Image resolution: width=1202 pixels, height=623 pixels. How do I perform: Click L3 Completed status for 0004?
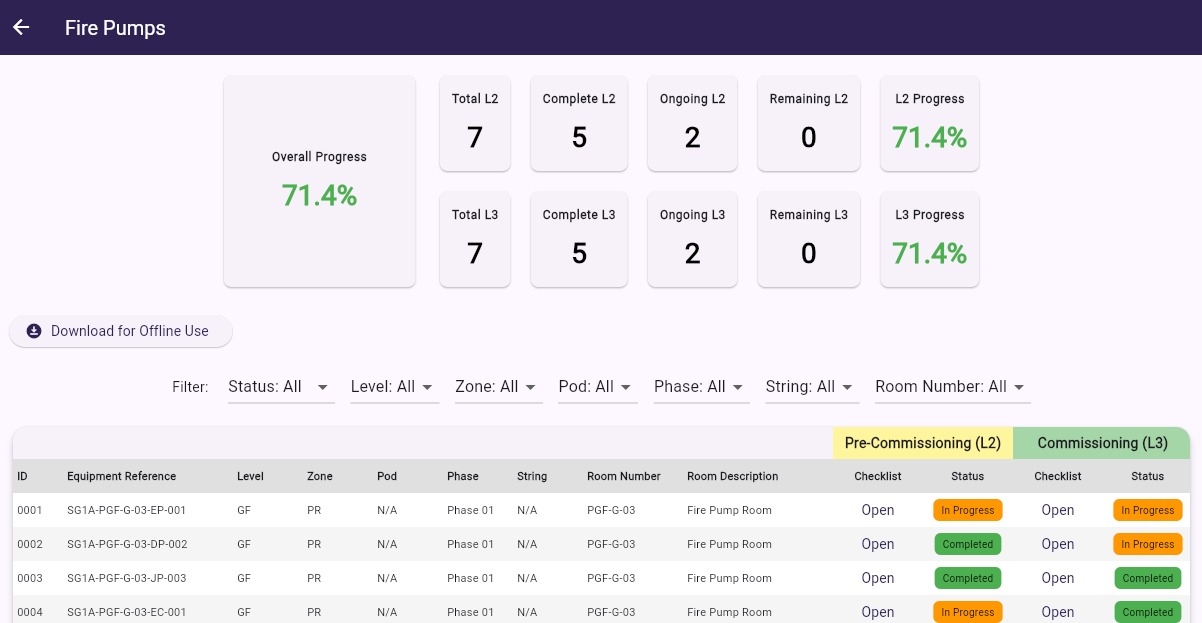(x=1148, y=612)
